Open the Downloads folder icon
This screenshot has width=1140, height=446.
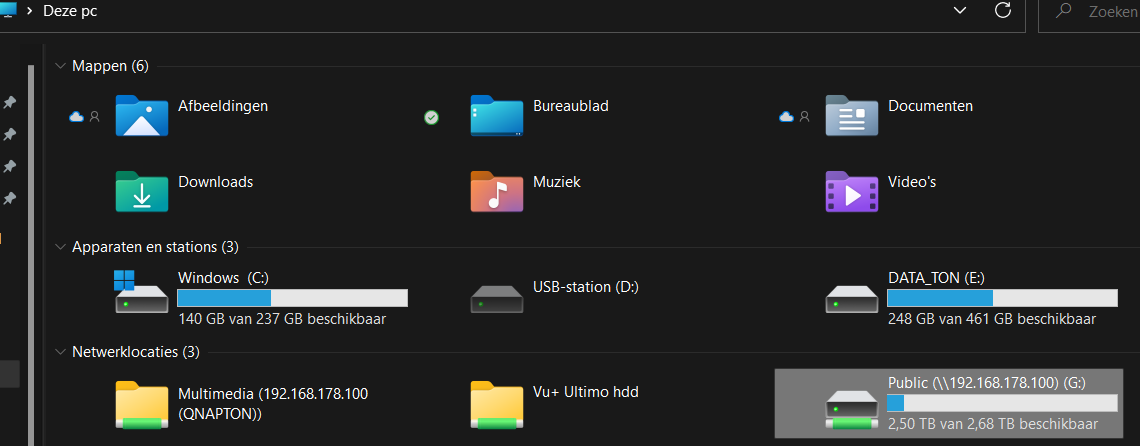142,191
